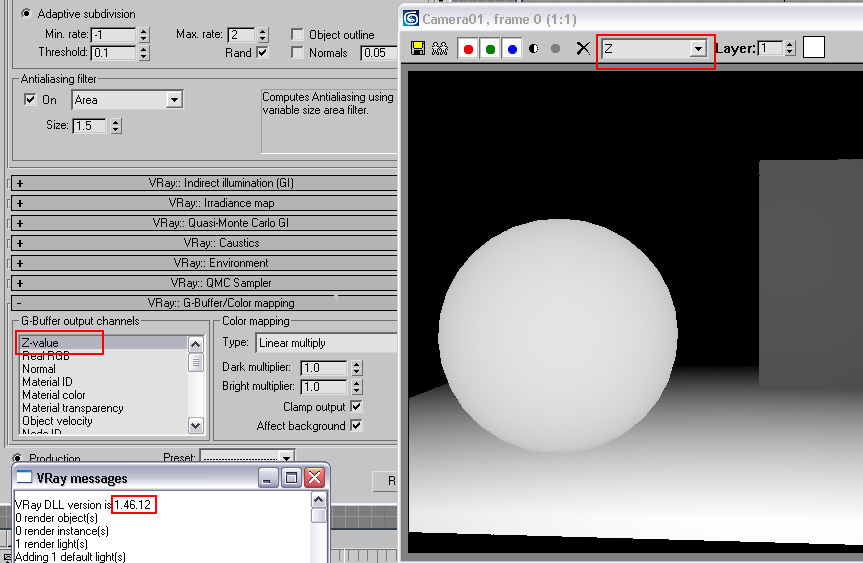Viewport: 863px width, 563px height.
Task: Close the VRay messages window
Action: (x=315, y=478)
